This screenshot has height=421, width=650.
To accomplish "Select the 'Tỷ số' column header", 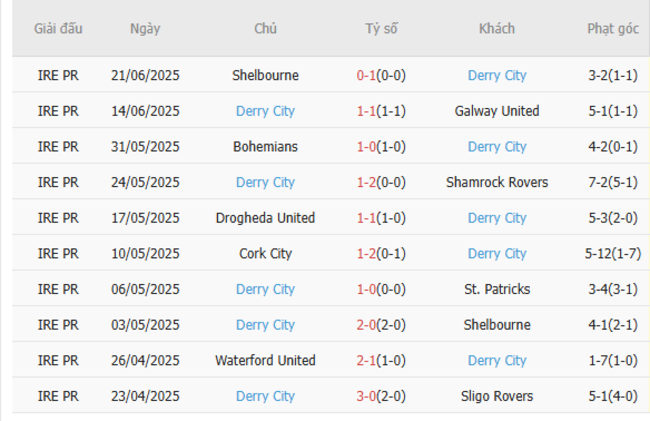I will (x=381, y=28).
